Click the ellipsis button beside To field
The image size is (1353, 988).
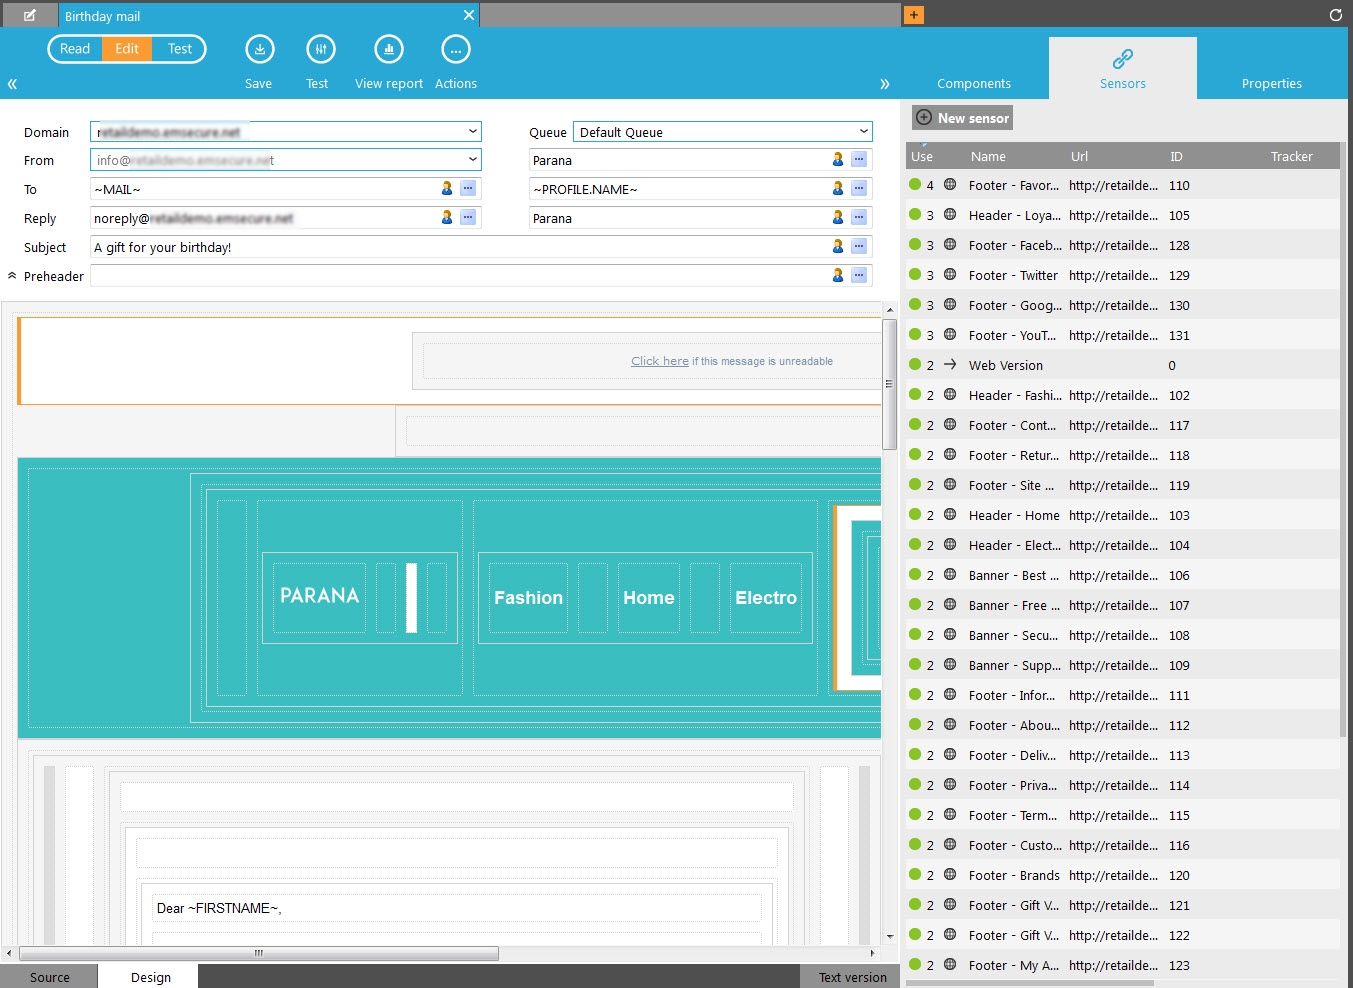[x=468, y=189]
